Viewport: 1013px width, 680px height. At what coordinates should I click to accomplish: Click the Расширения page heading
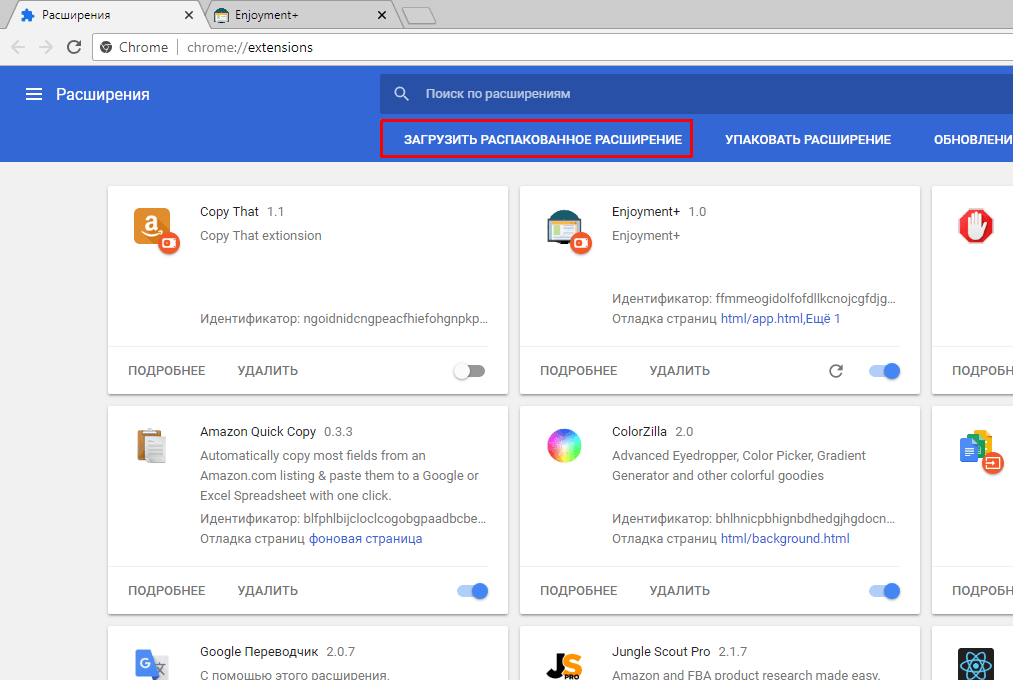click(103, 94)
